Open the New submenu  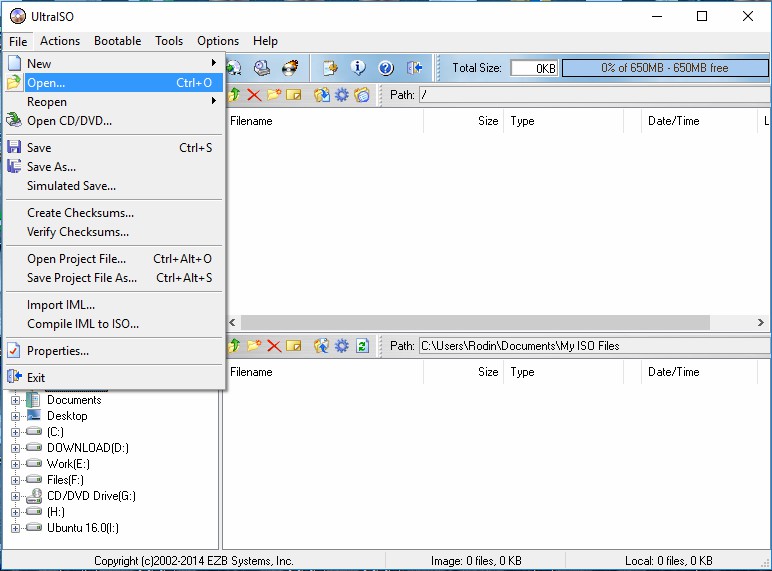(x=114, y=63)
